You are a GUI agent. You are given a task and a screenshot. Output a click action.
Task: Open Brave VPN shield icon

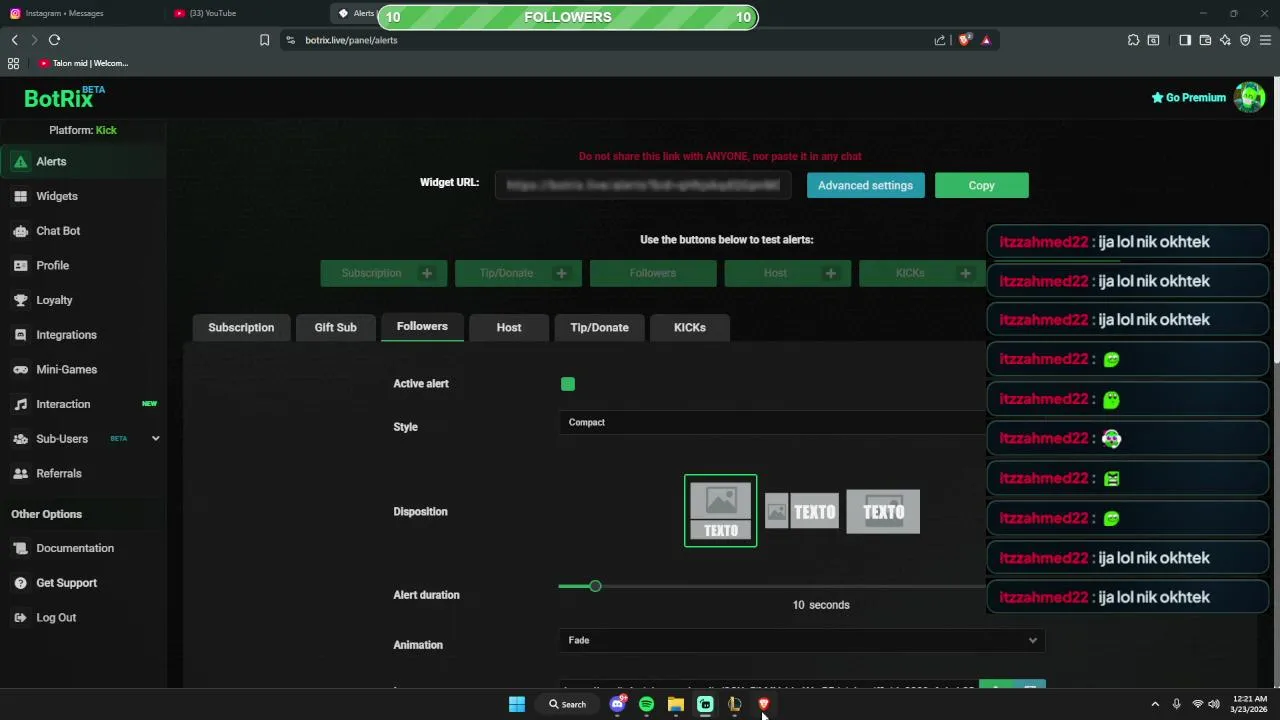coord(1245,40)
